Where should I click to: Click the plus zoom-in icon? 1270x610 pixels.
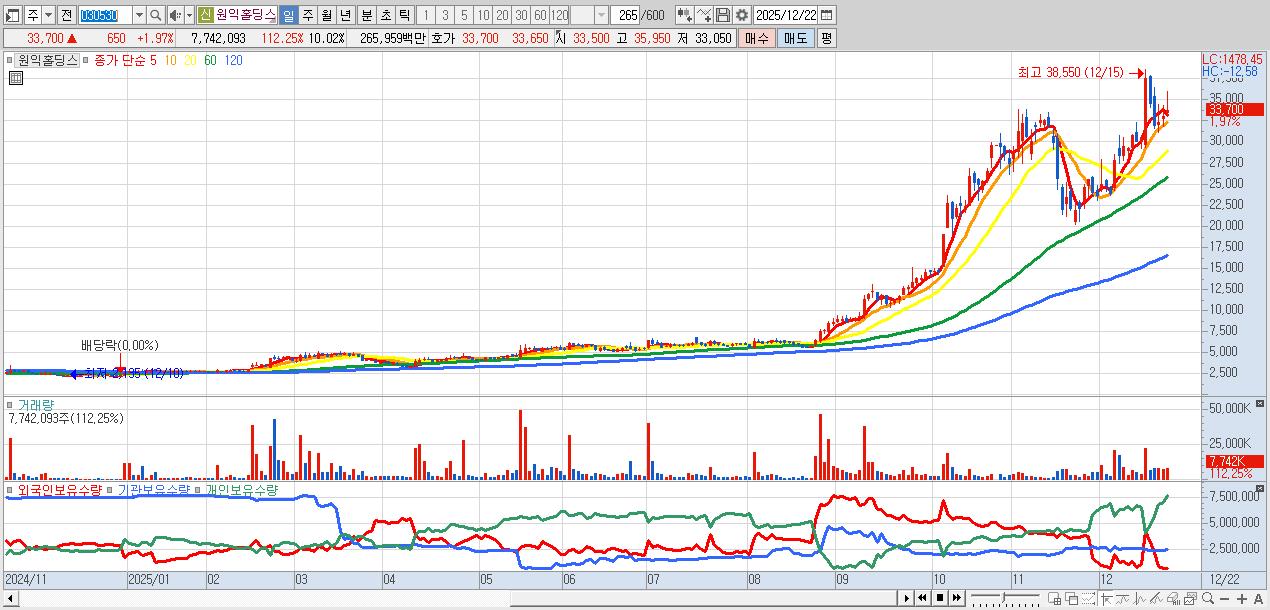1241,598
